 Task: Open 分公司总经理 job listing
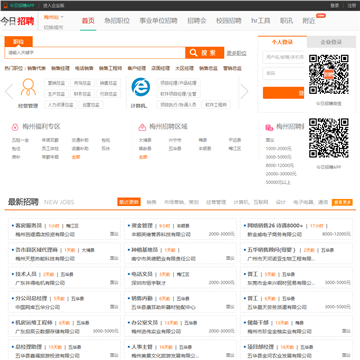31,298
